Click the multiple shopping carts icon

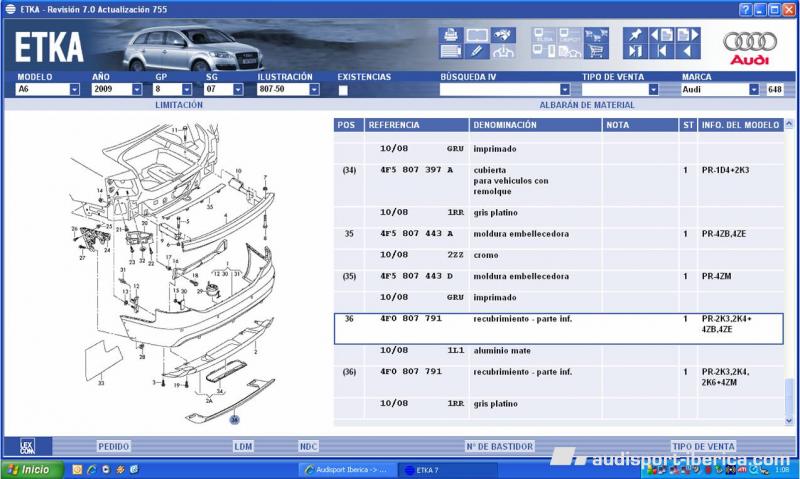coord(596,35)
